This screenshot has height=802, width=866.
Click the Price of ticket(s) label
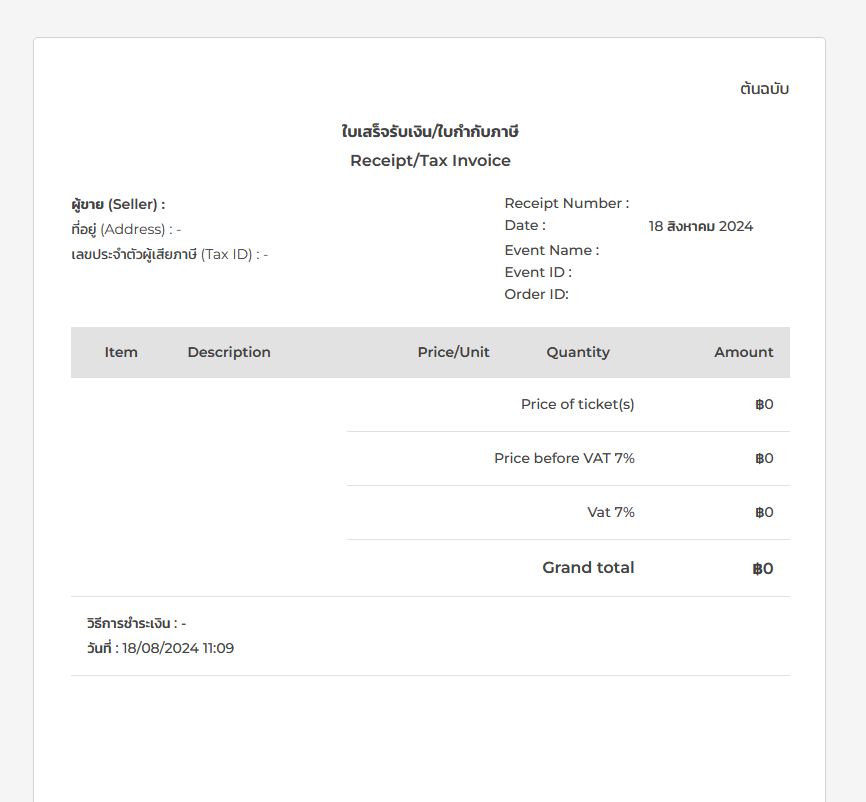tap(578, 404)
